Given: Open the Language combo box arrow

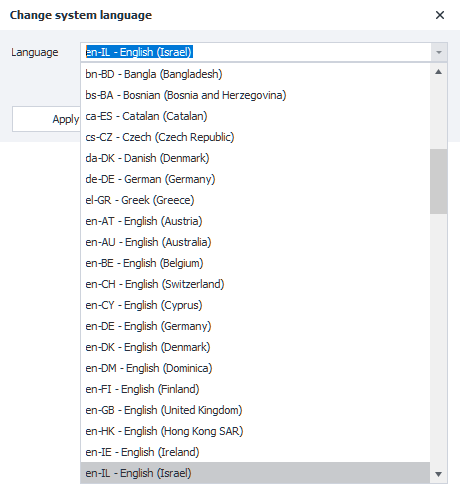Looking at the screenshot, I should [x=439, y=52].
